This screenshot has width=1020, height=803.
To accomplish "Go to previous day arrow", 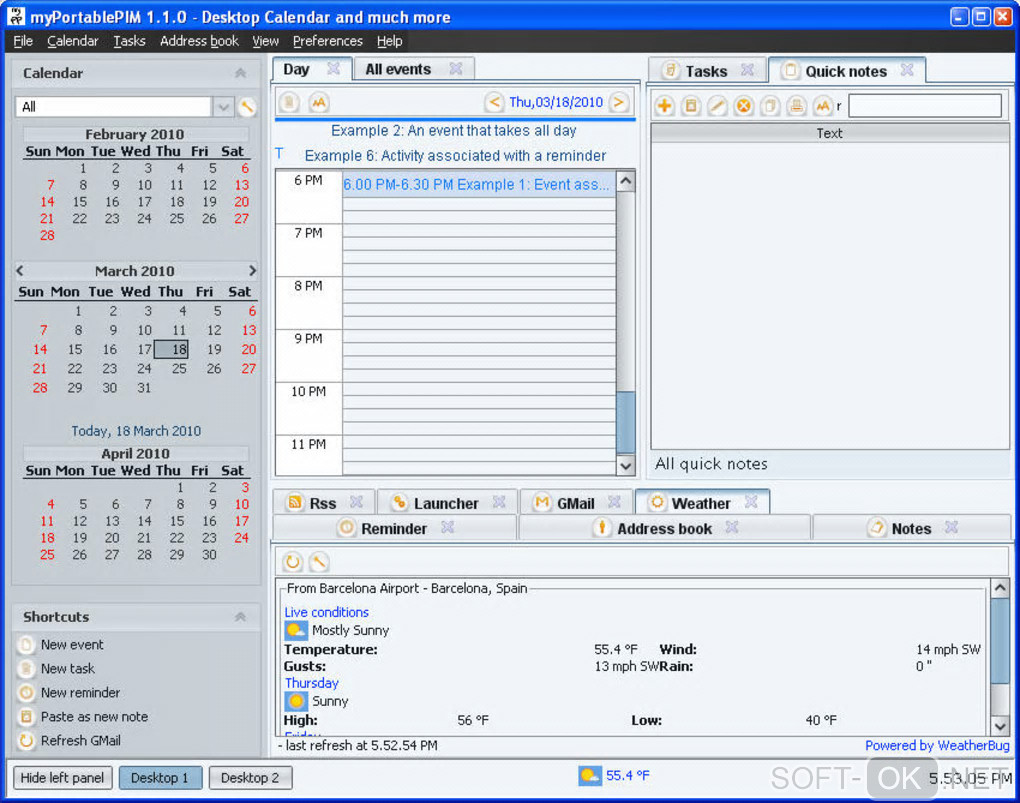I will point(494,102).
